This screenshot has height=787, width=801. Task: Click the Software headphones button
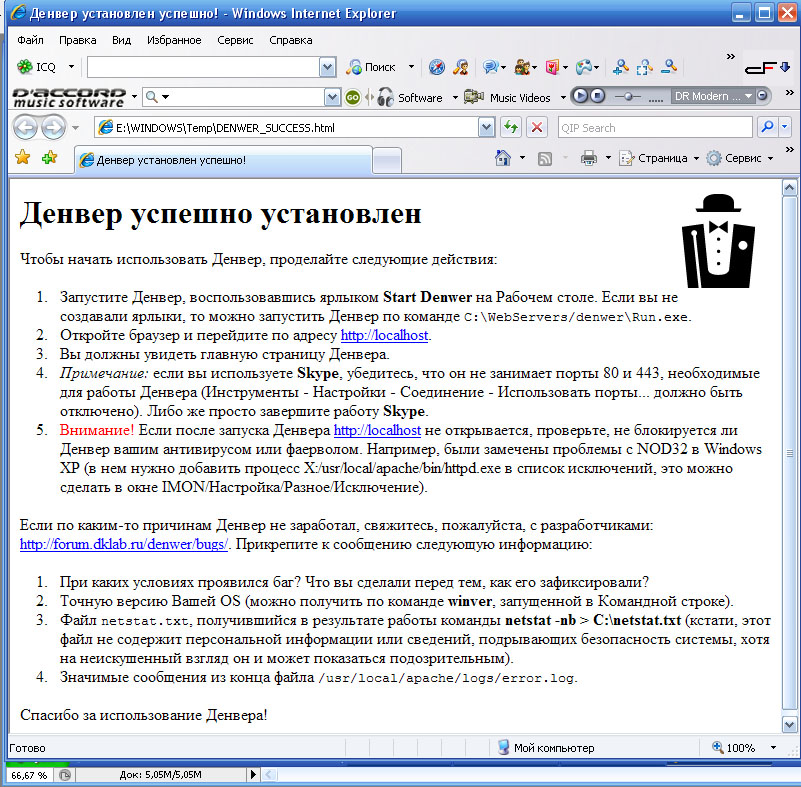pos(410,97)
